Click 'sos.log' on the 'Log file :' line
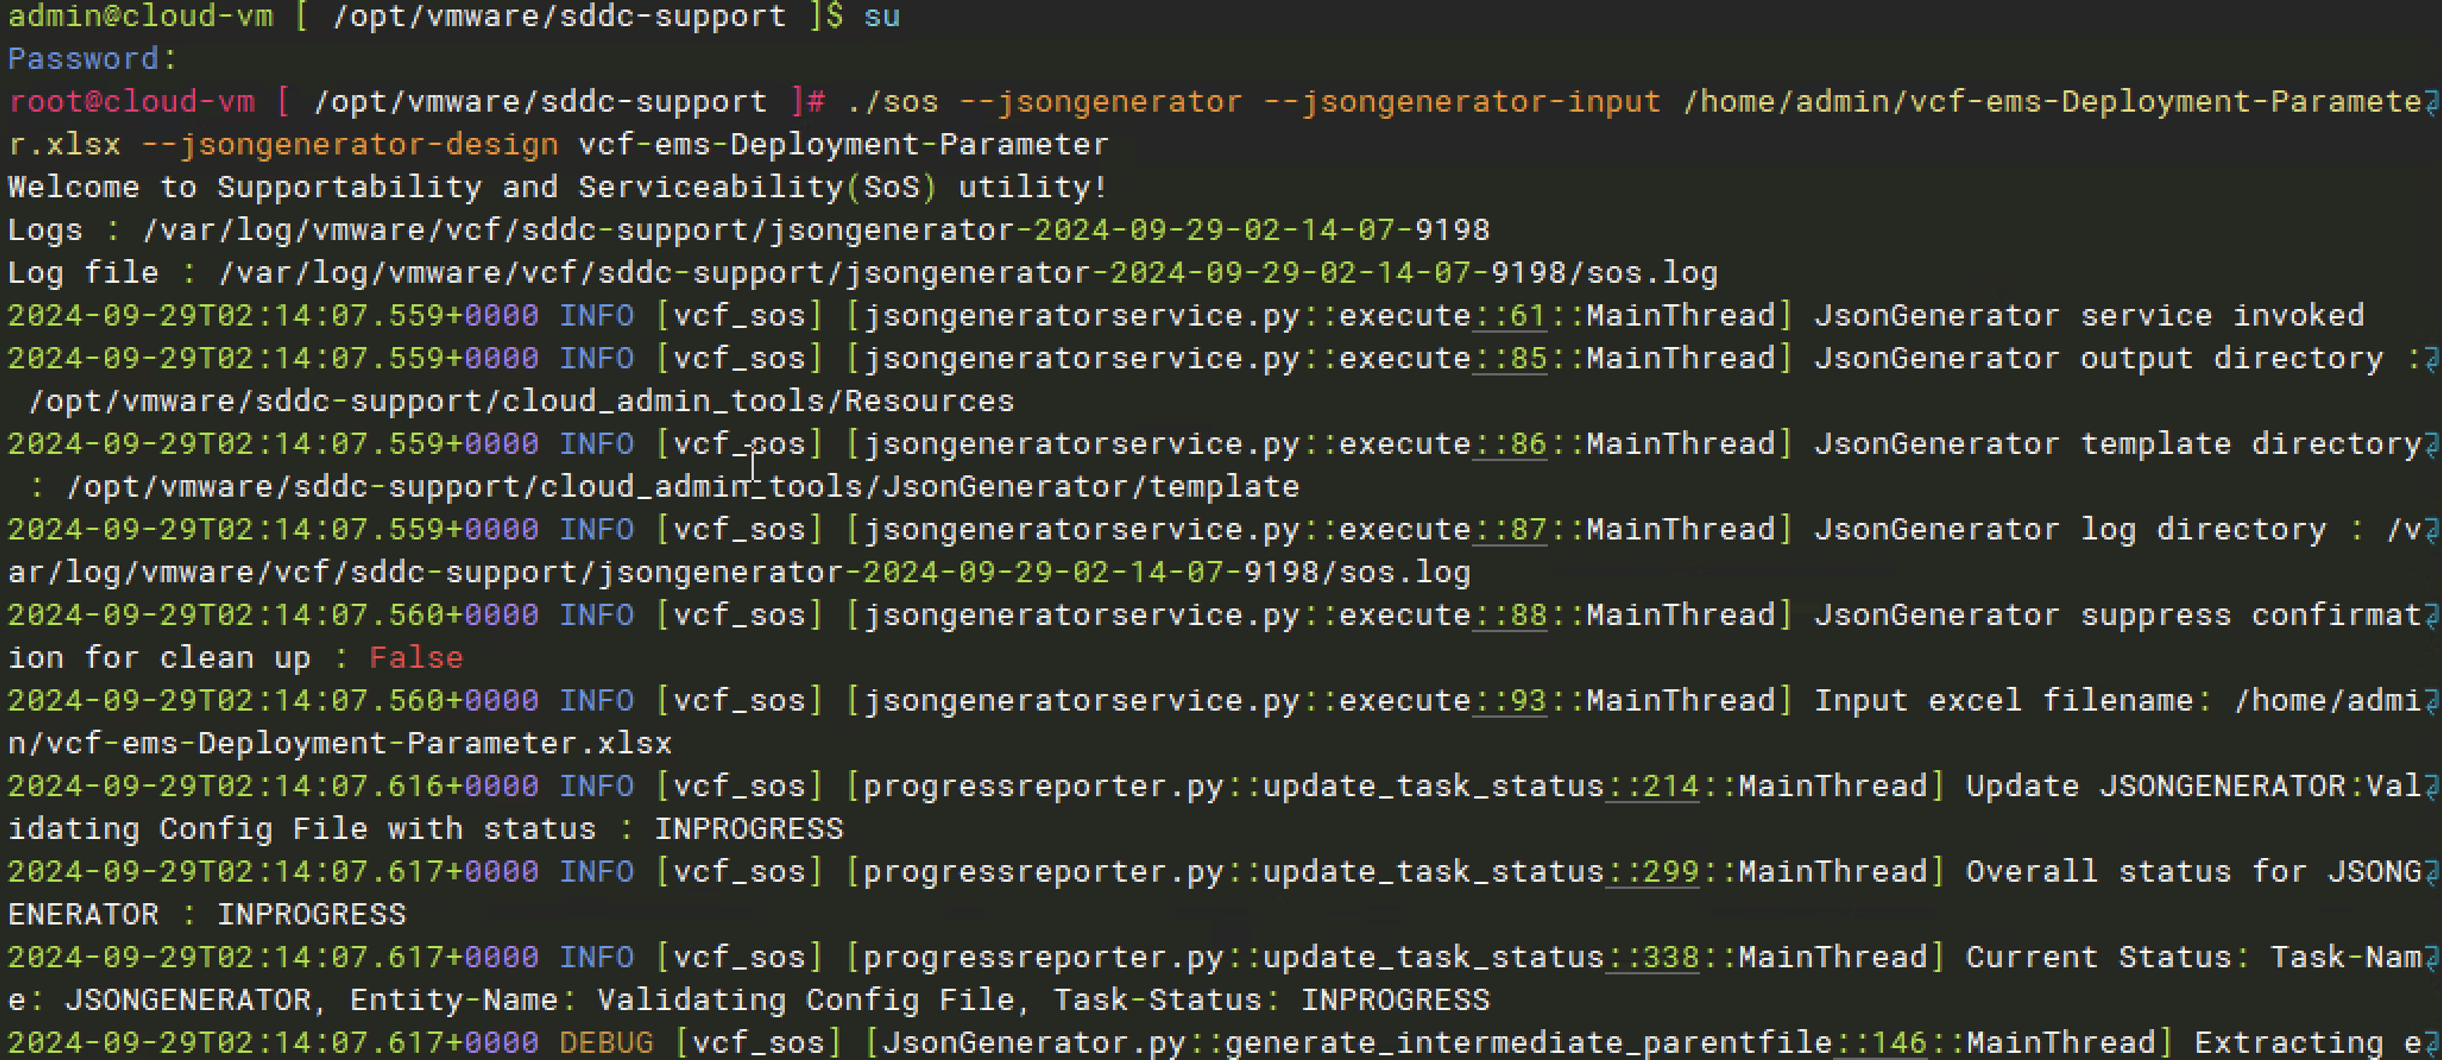The width and height of the screenshot is (2442, 1060). 1651,273
